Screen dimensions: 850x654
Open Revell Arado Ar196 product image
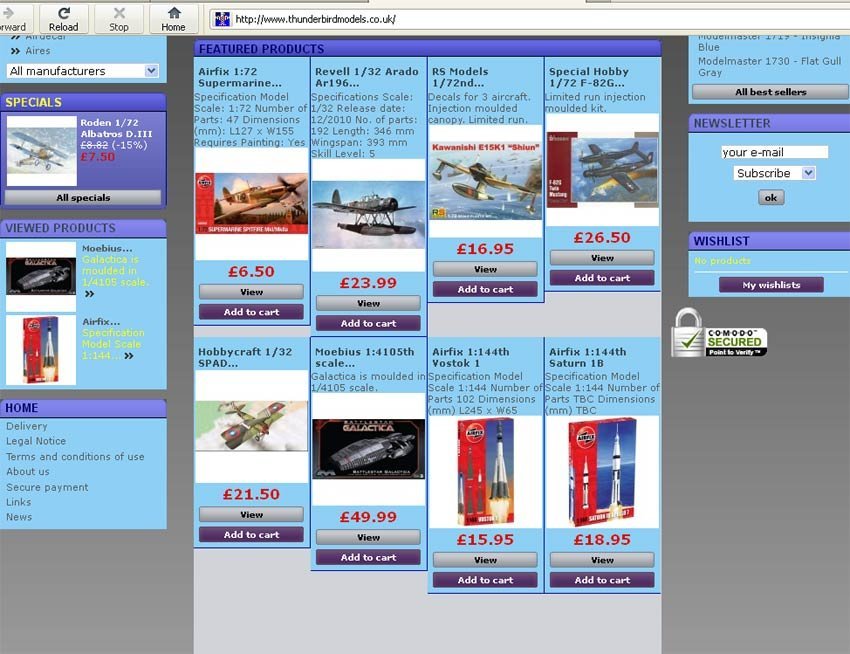369,215
